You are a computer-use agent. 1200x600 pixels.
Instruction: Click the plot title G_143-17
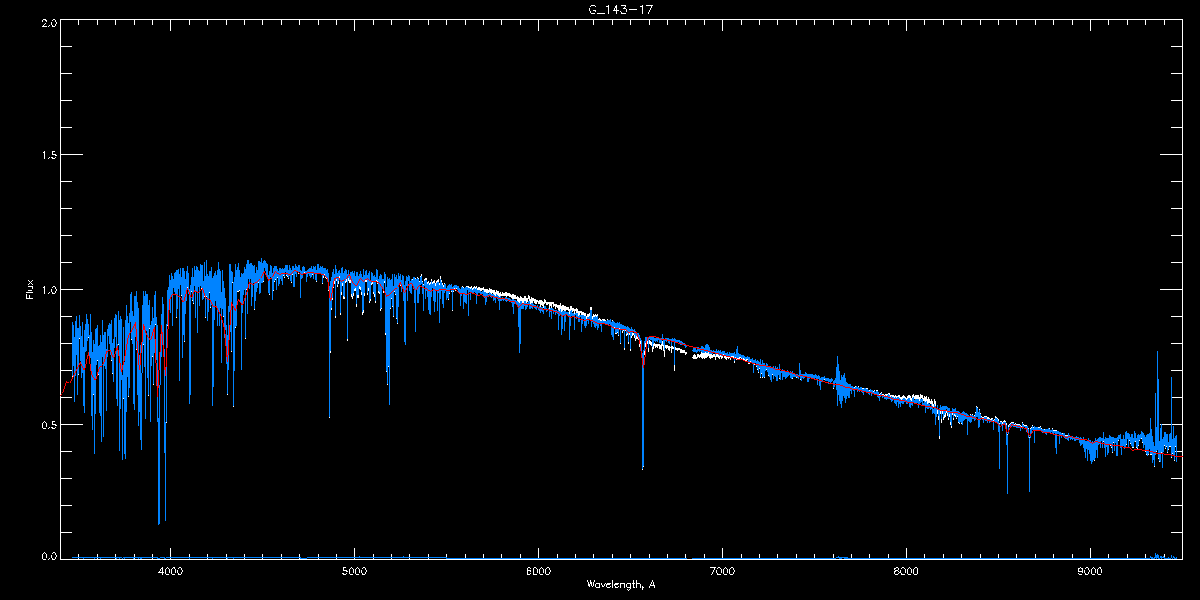coord(620,9)
